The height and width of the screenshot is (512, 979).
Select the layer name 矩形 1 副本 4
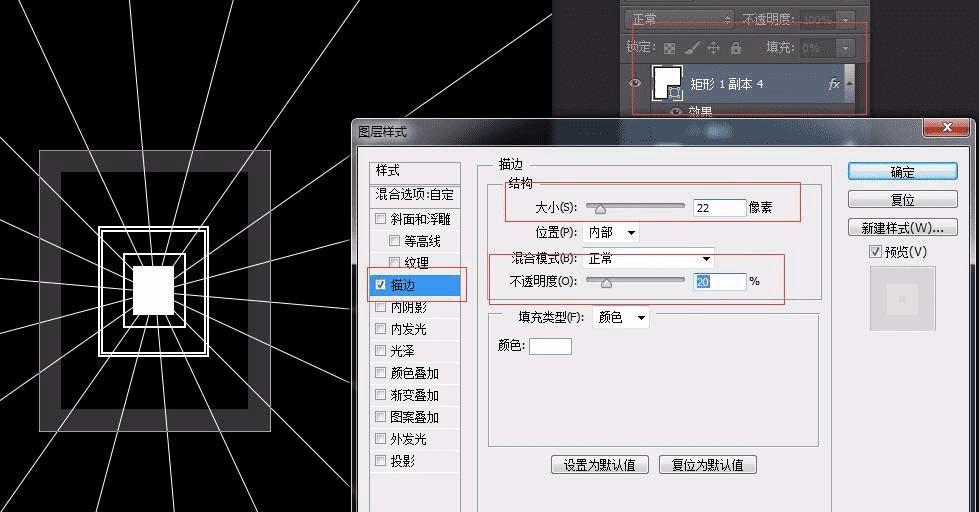click(726, 84)
